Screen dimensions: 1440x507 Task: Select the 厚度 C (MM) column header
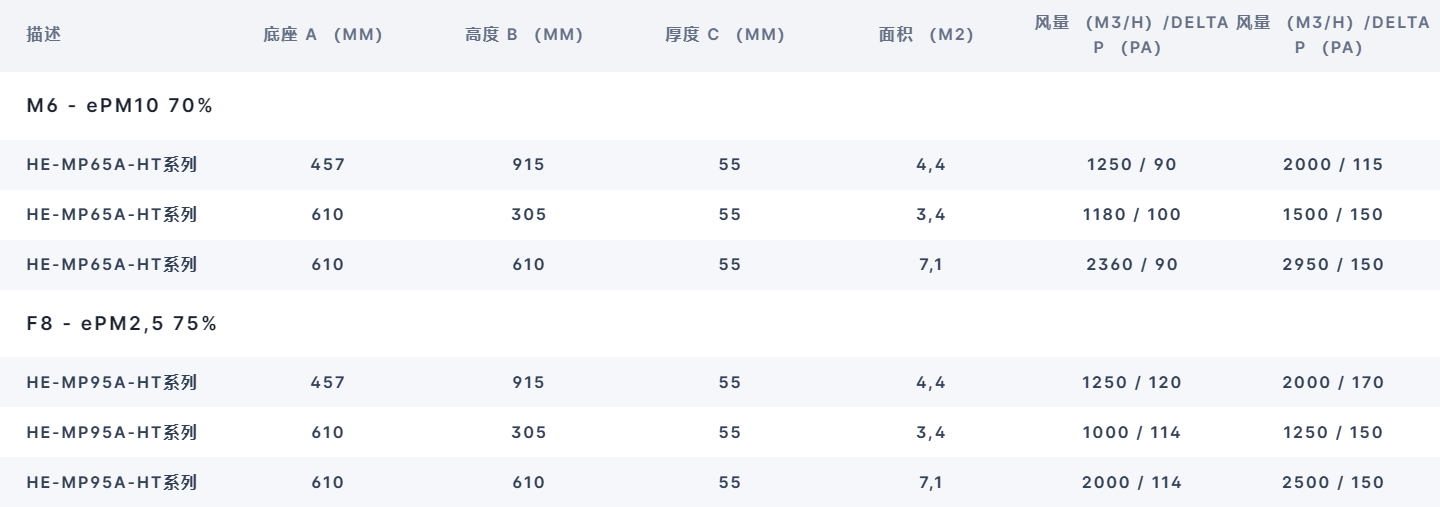tap(725, 35)
